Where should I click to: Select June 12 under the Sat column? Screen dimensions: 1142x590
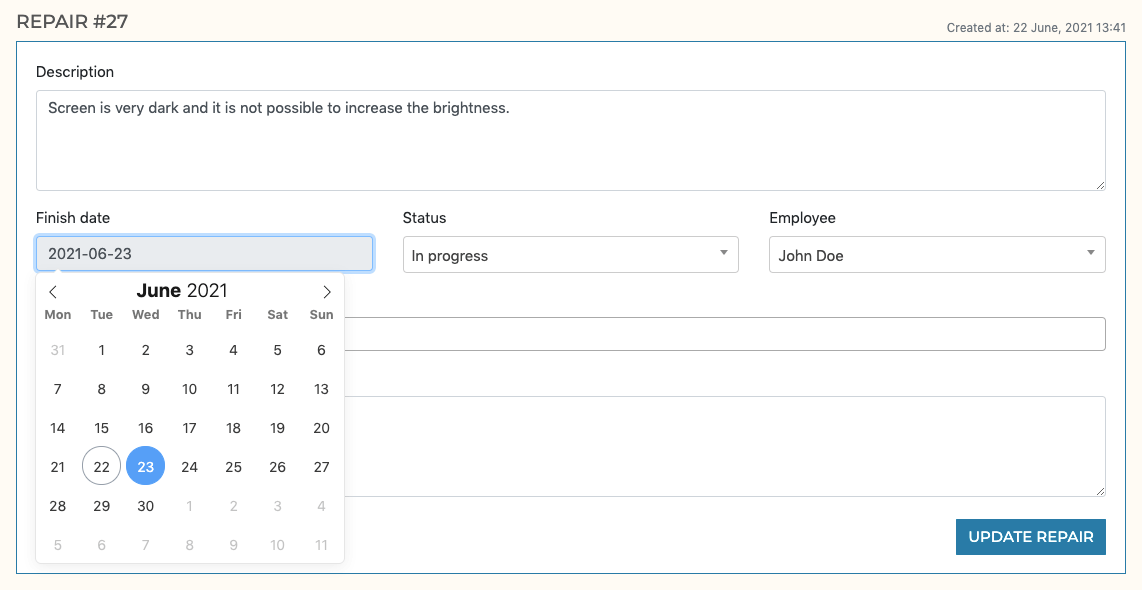(x=277, y=389)
